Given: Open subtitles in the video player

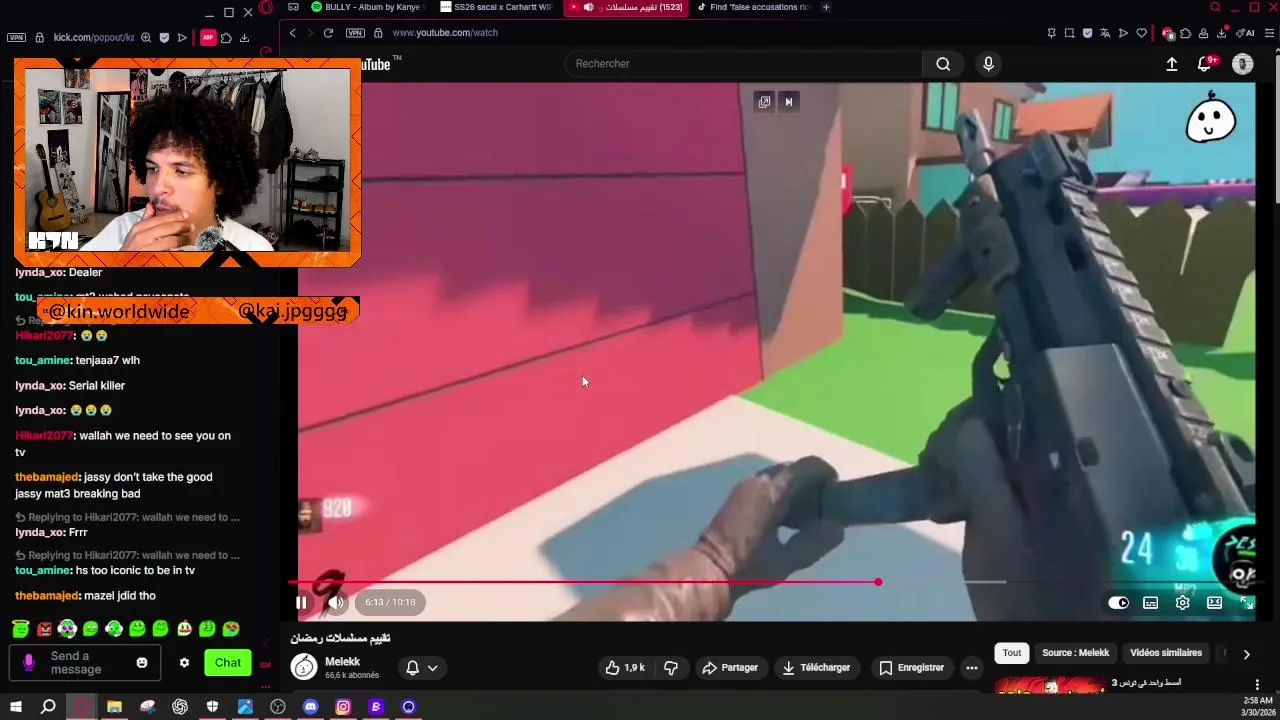Looking at the screenshot, I should tap(1151, 603).
